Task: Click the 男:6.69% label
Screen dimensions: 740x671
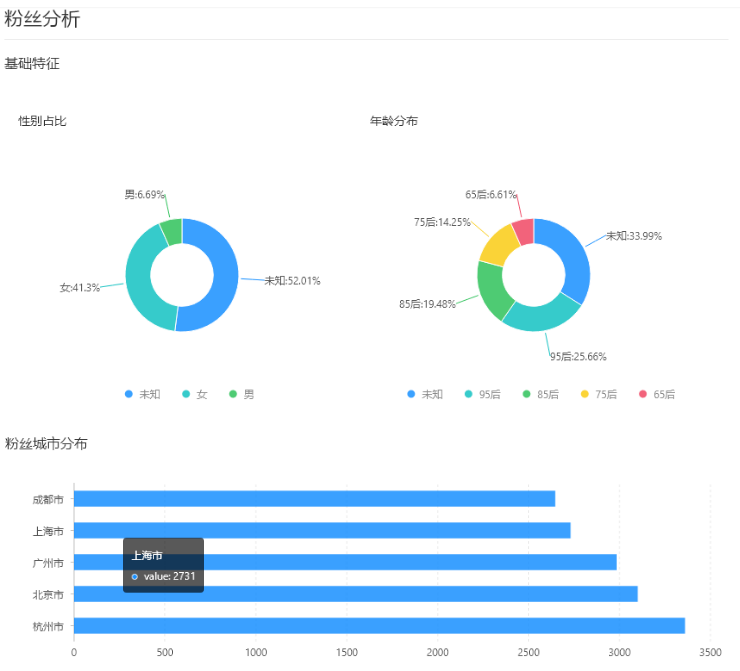Action: click(144, 194)
